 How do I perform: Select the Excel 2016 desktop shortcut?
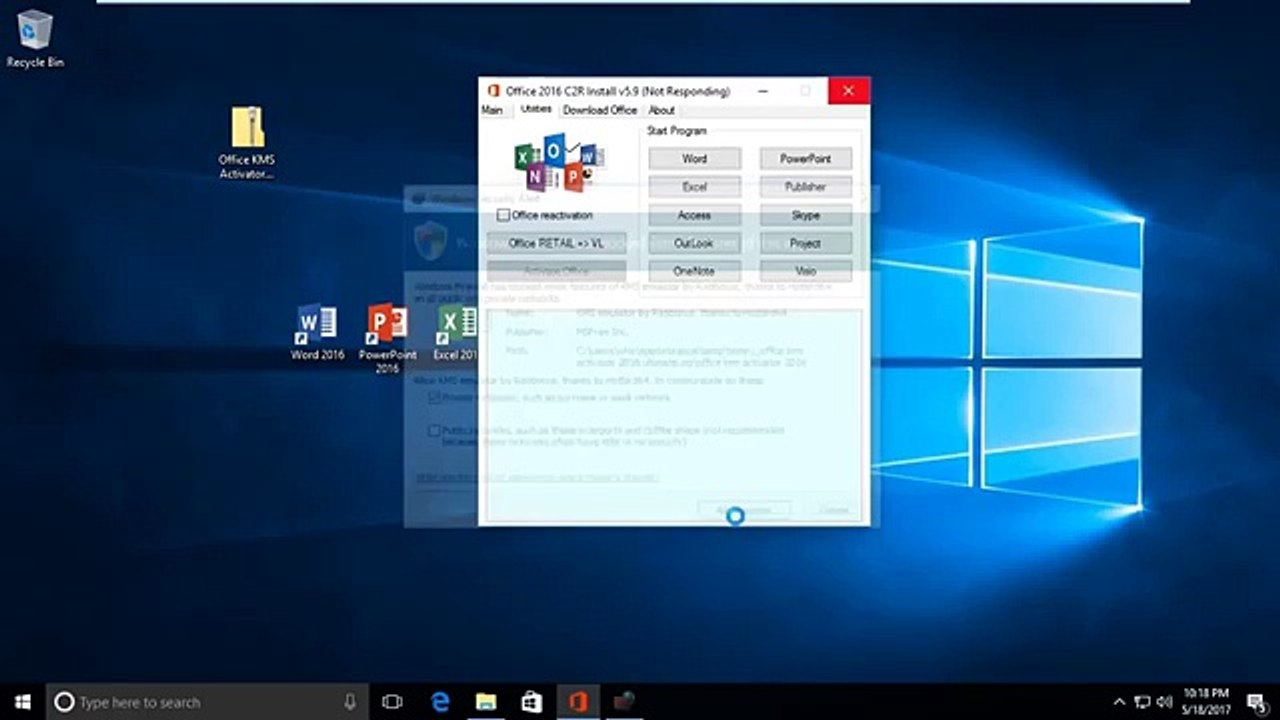coord(456,332)
